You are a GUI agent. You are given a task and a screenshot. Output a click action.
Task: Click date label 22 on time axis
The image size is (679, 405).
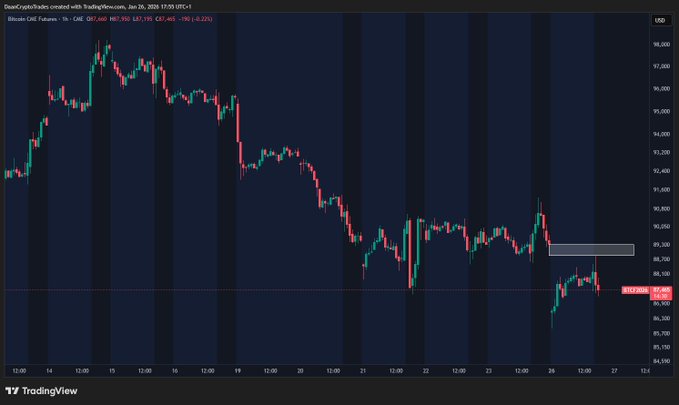(x=426, y=371)
